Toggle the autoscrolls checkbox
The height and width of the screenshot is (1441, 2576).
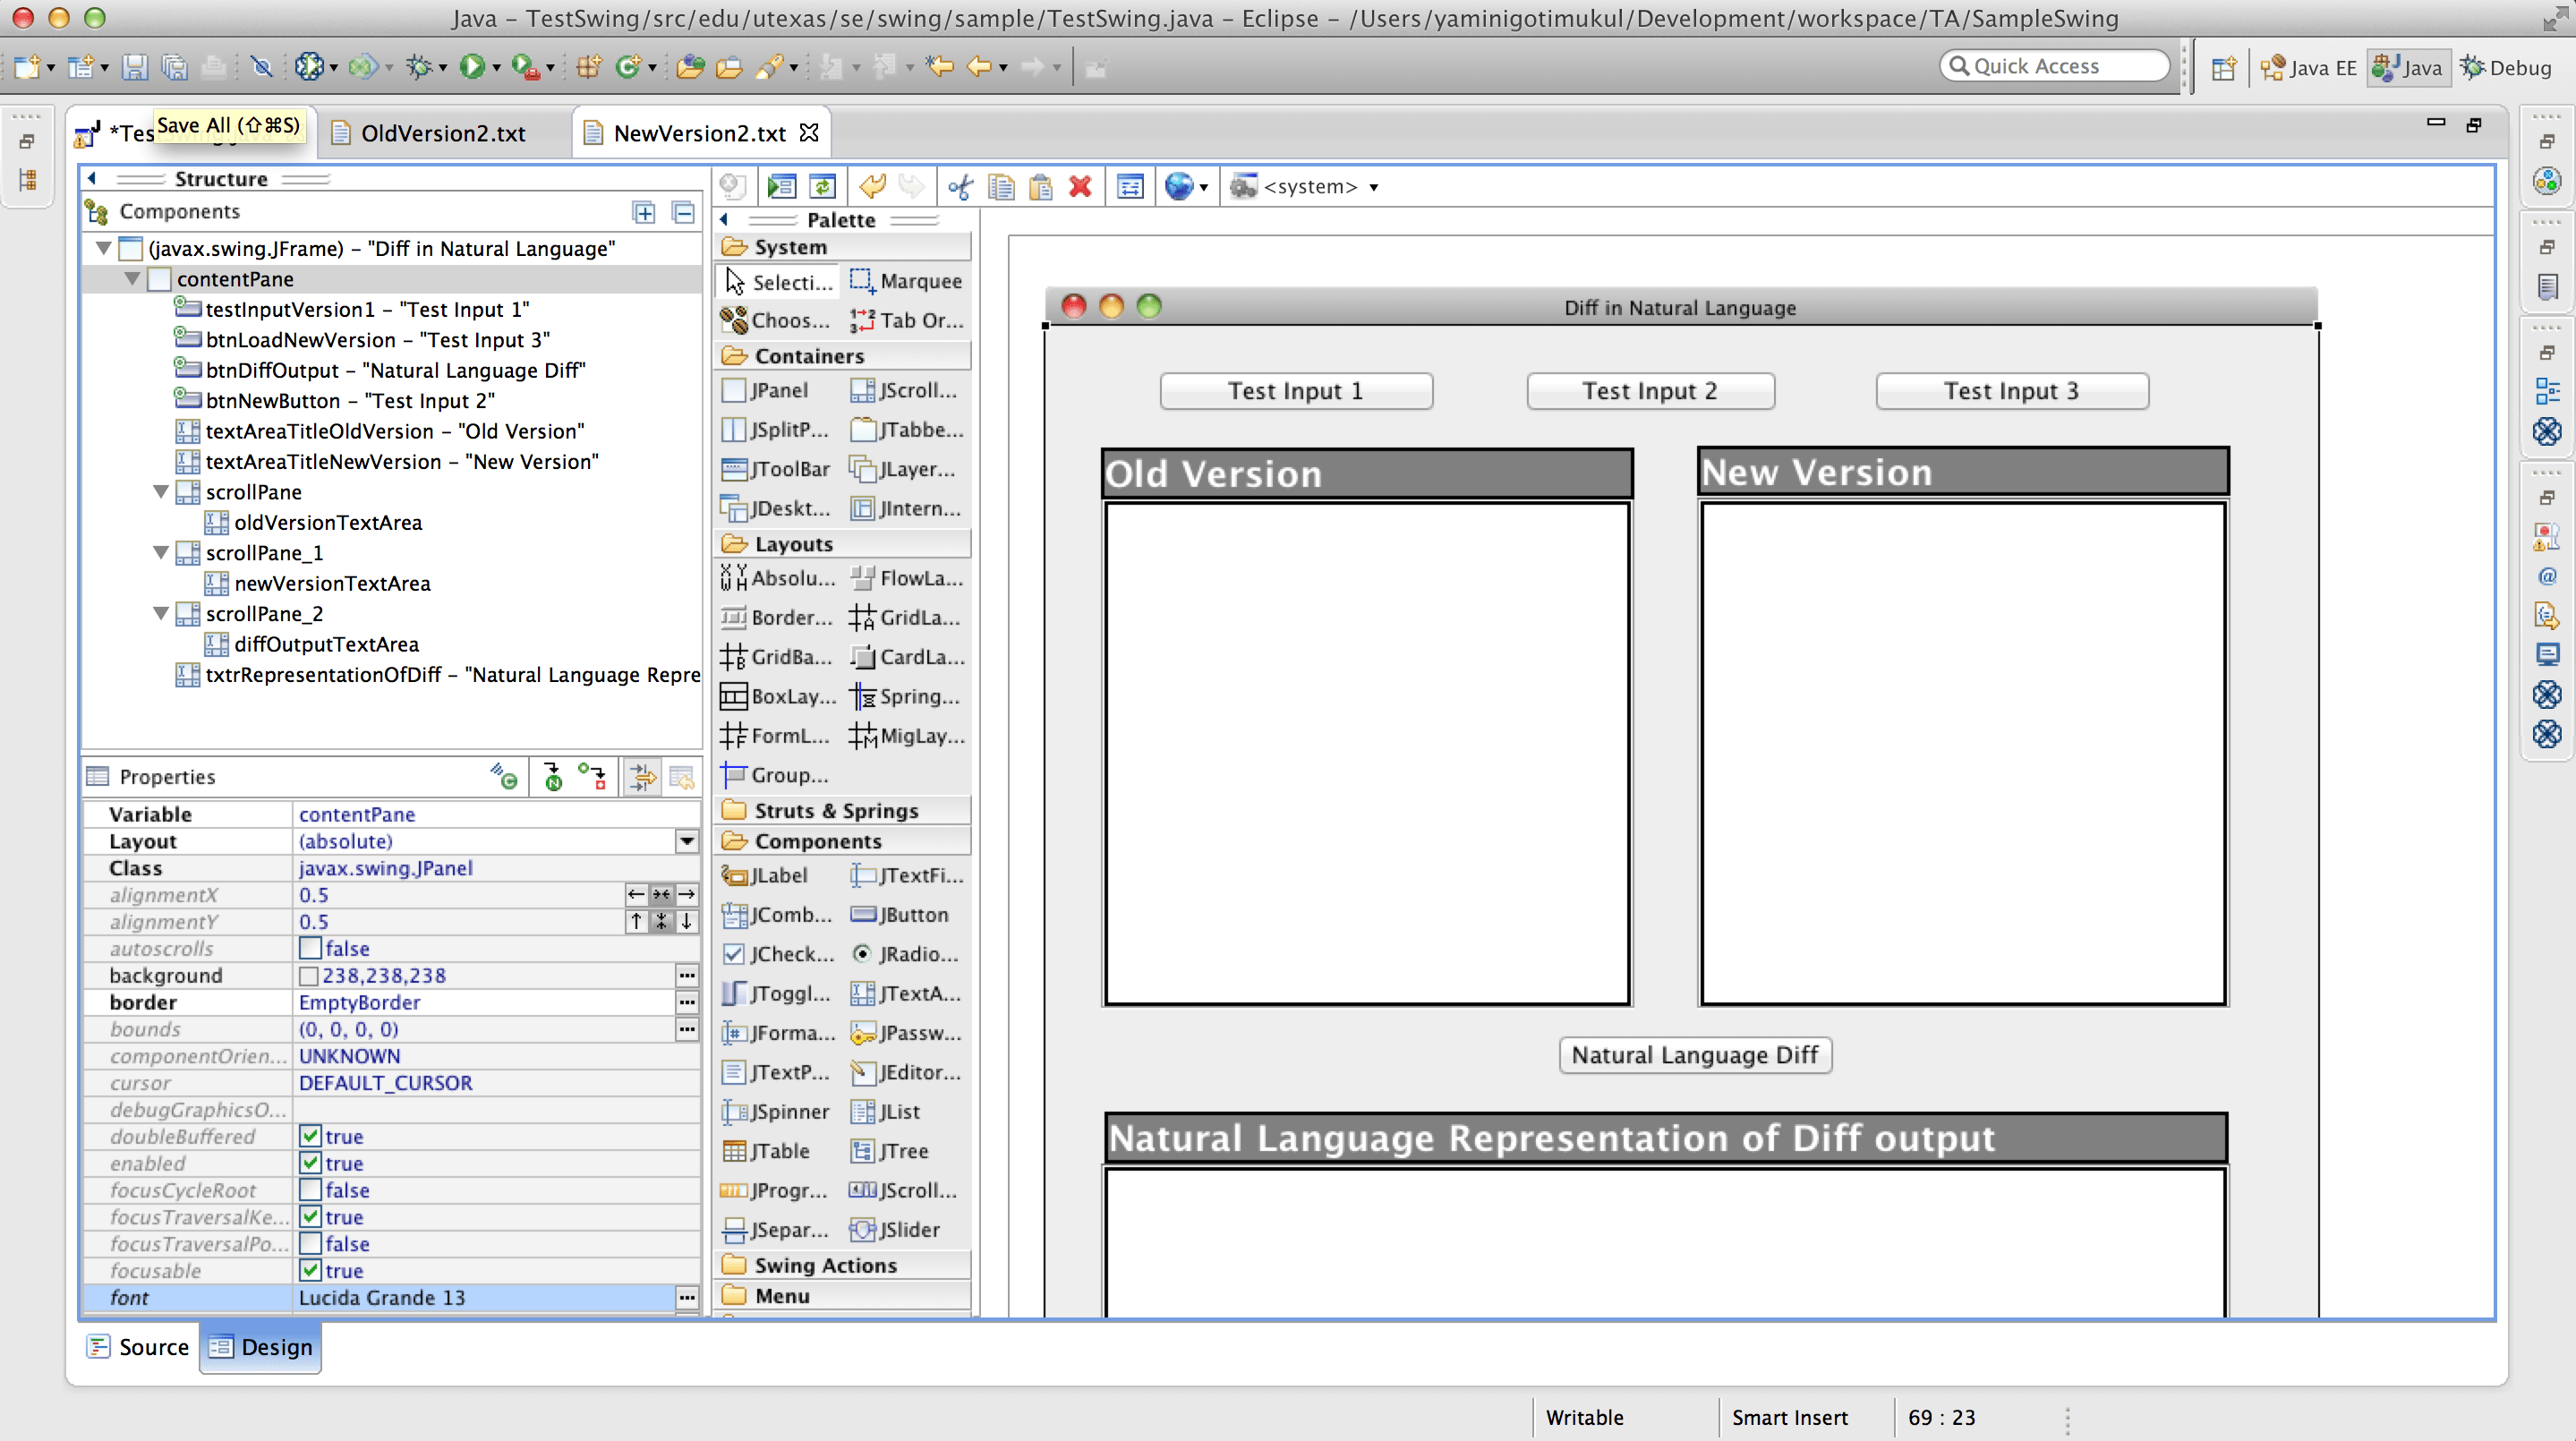click(x=310, y=948)
